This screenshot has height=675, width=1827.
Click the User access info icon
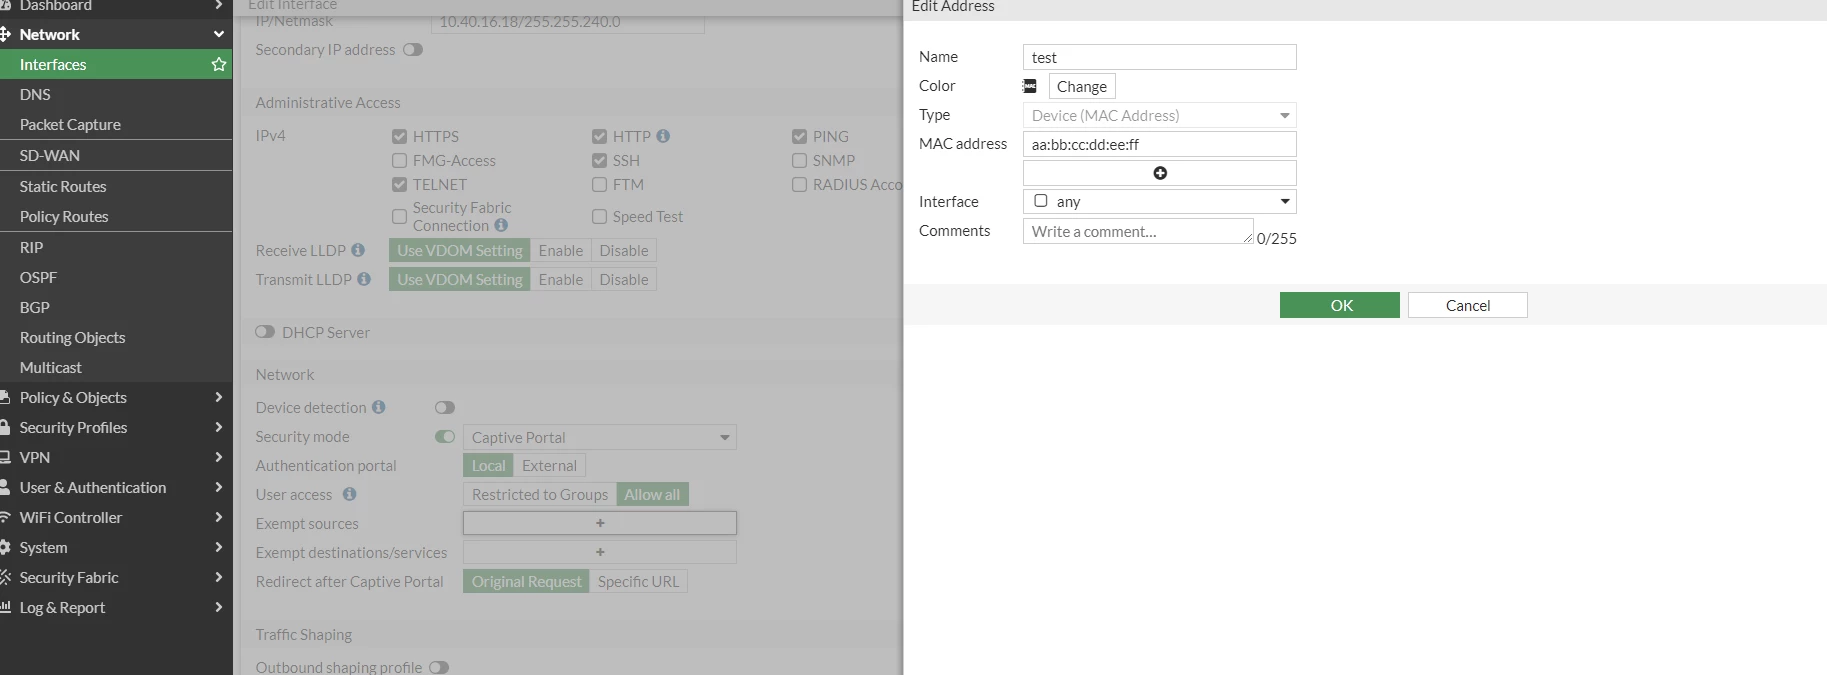[x=349, y=494]
